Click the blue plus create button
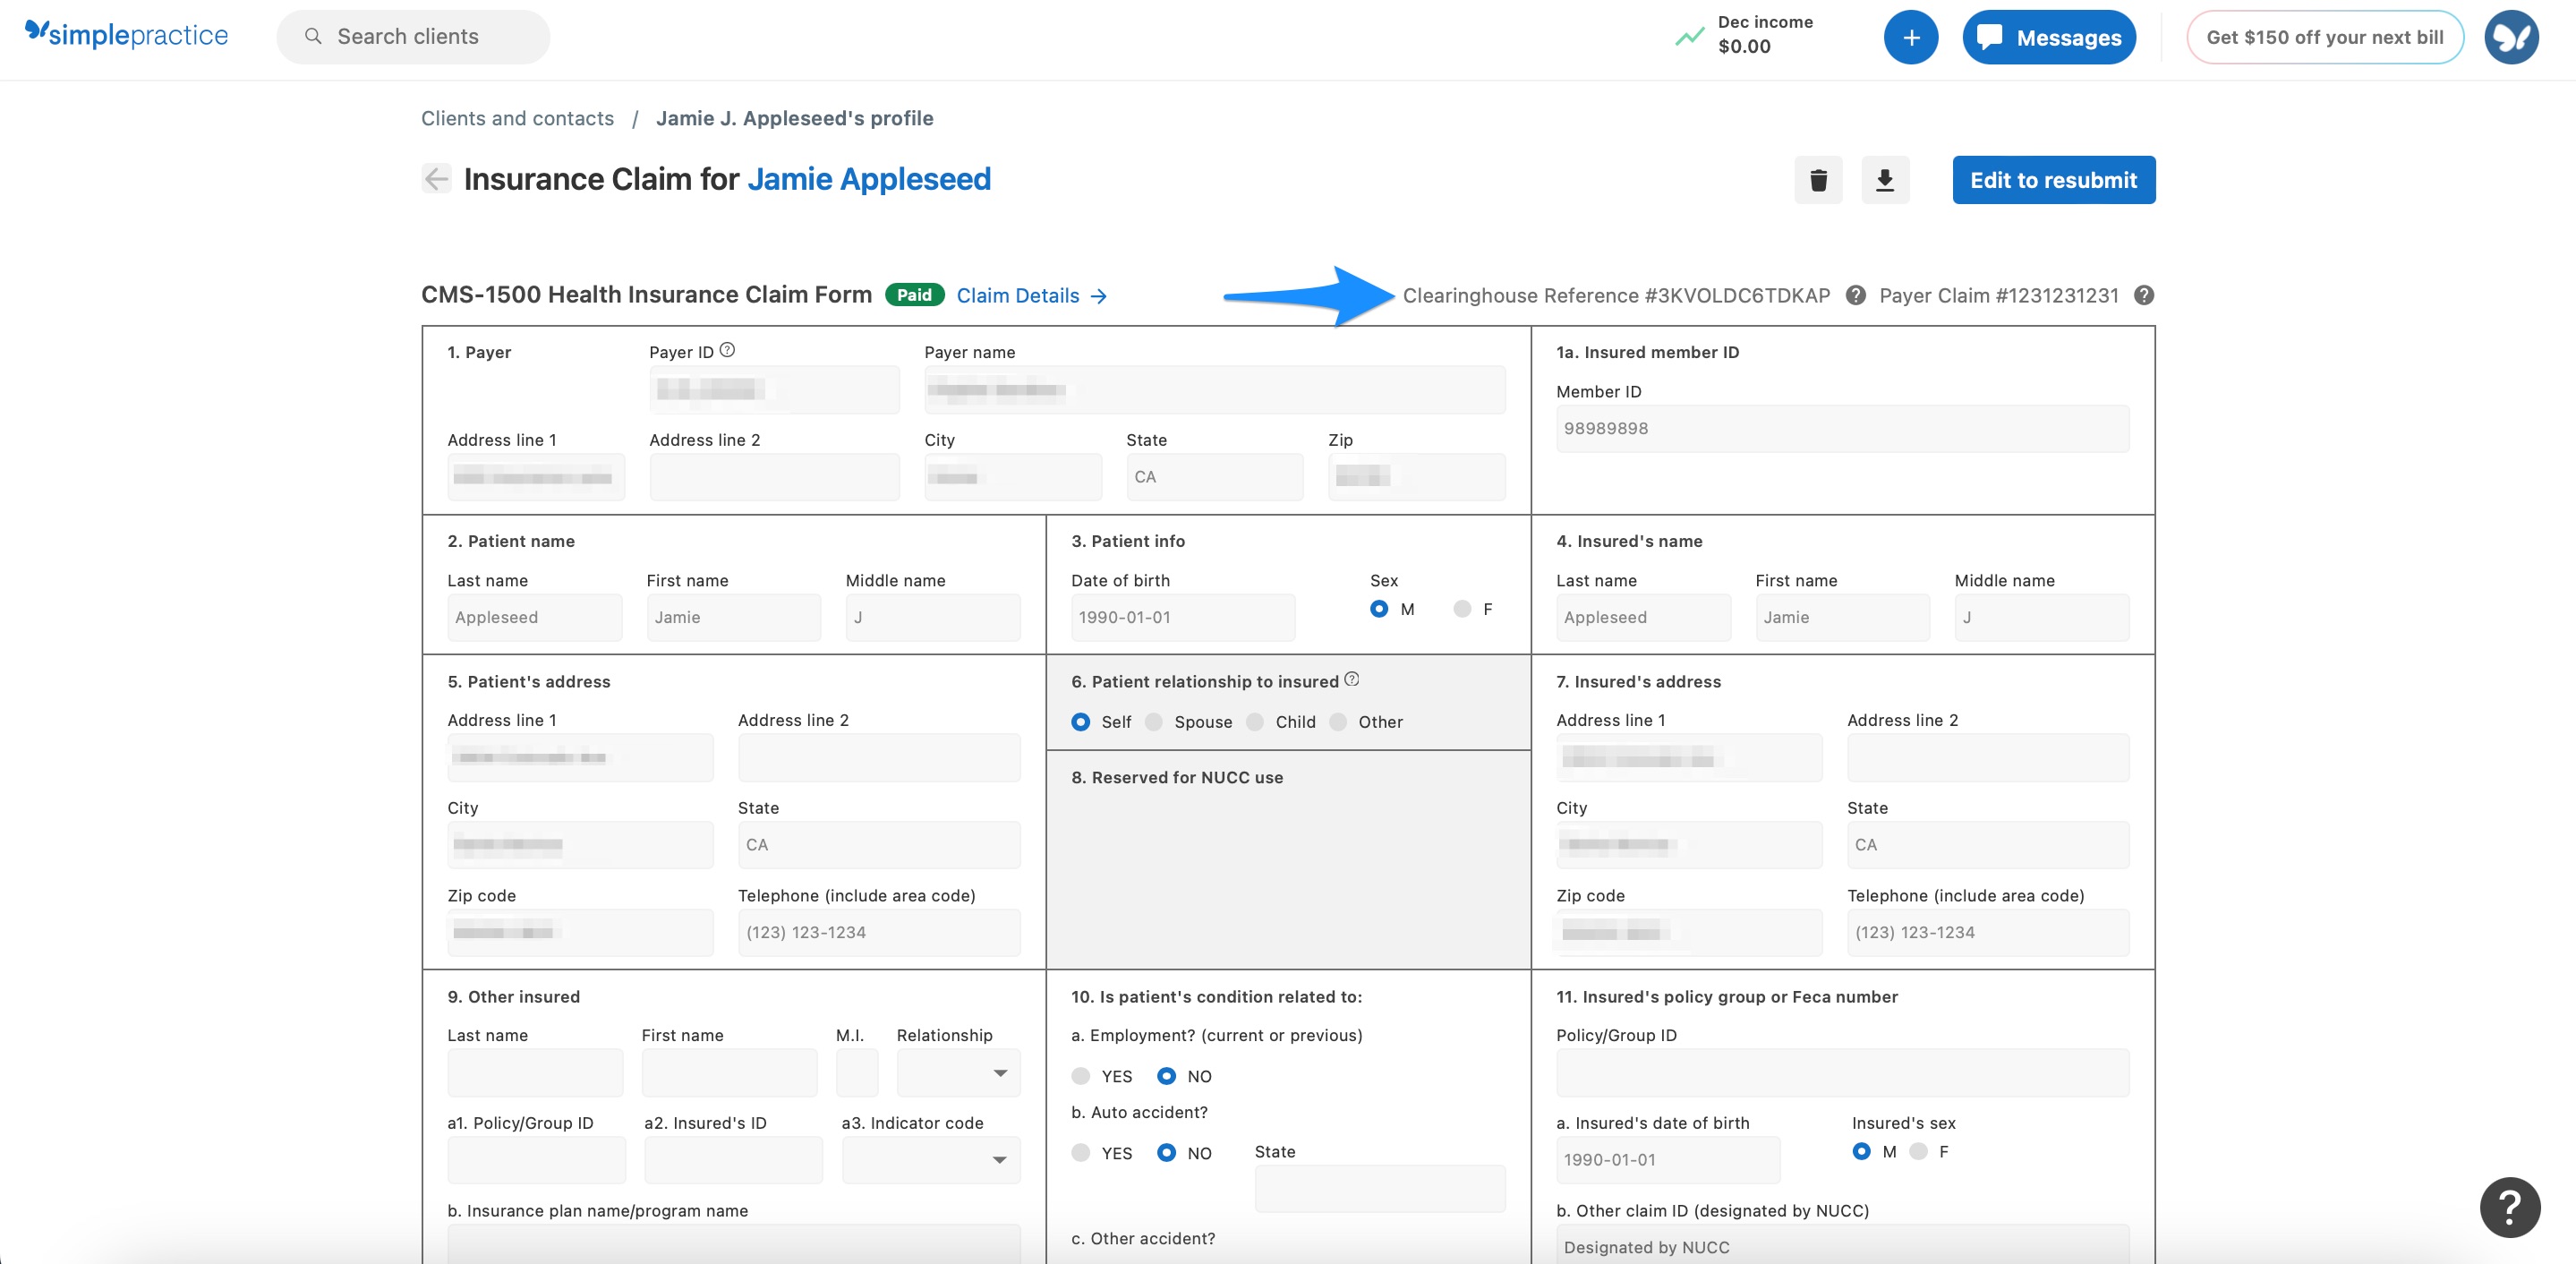Image resolution: width=2576 pixels, height=1264 pixels. (x=1910, y=38)
